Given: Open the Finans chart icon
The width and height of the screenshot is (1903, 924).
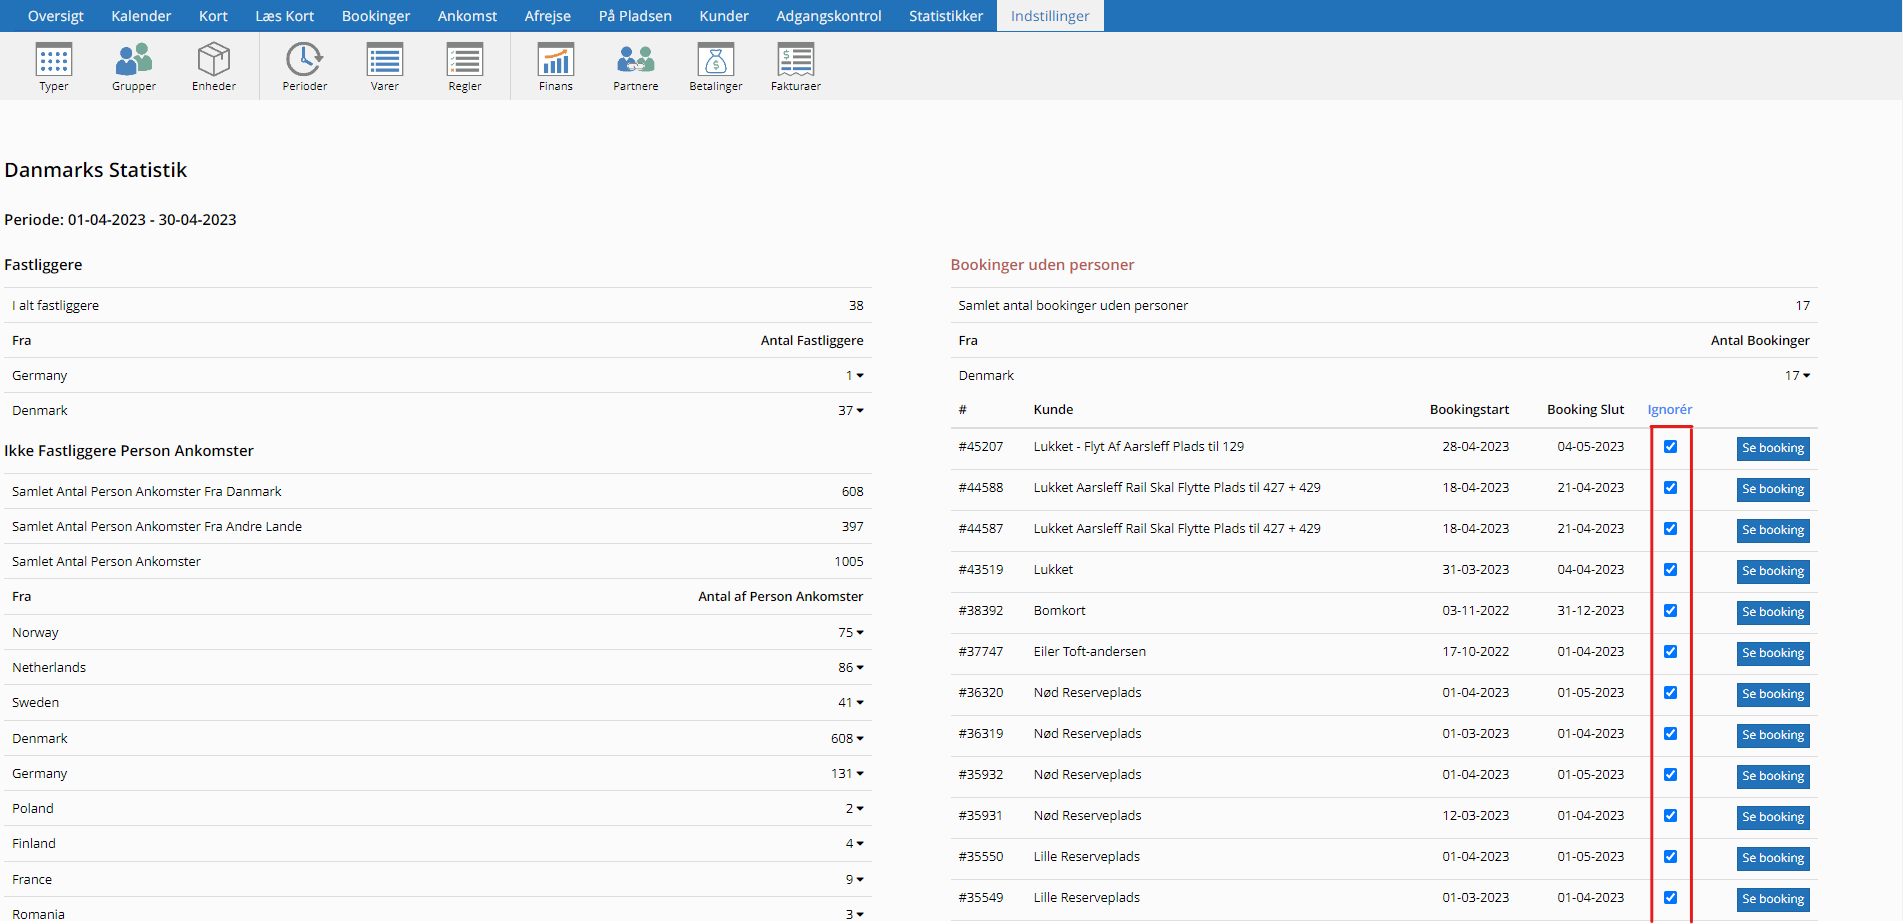Looking at the screenshot, I should point(555,62).
